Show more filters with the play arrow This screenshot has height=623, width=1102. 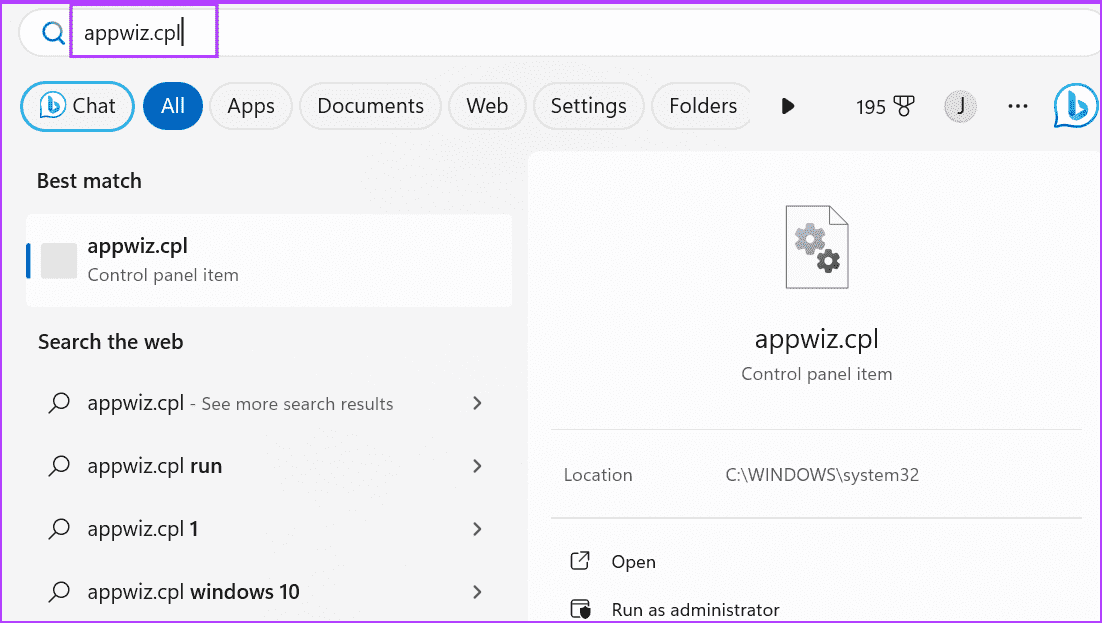pyautogui.click(x=788, y=106)
